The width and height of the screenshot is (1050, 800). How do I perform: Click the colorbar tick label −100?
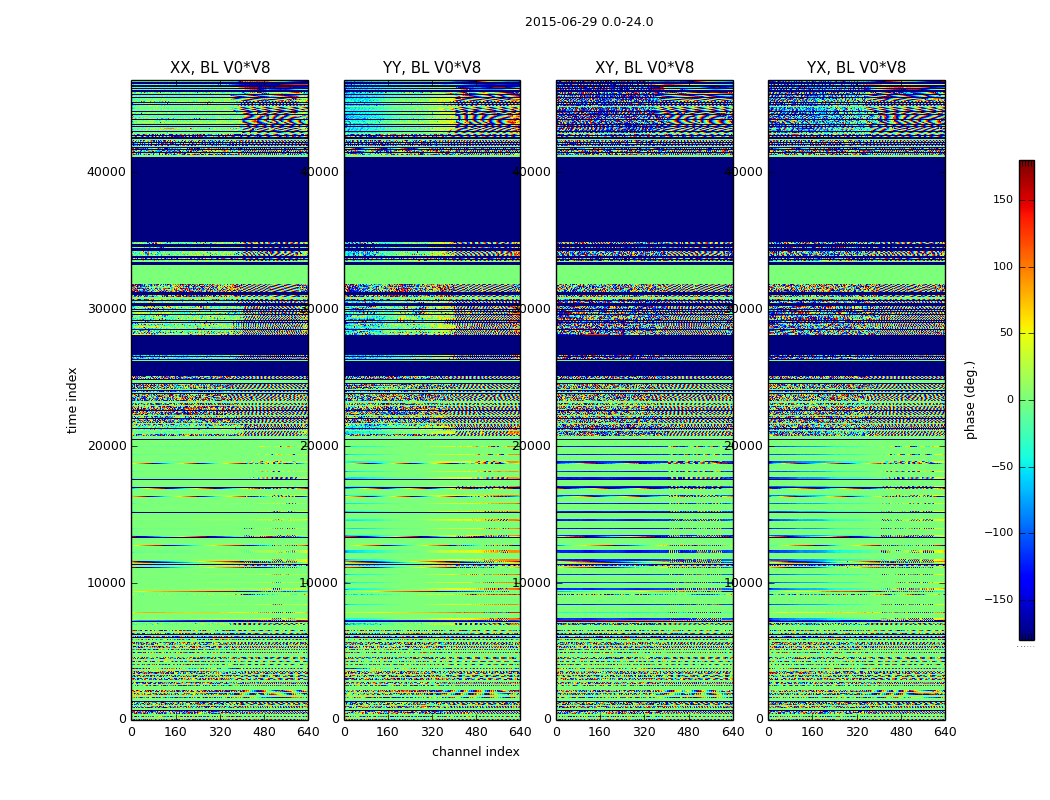998,533
